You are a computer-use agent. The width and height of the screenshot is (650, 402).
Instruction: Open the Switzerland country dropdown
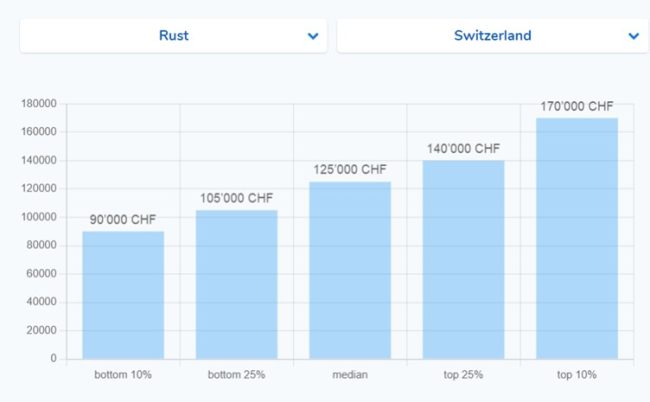click(492, 36)
